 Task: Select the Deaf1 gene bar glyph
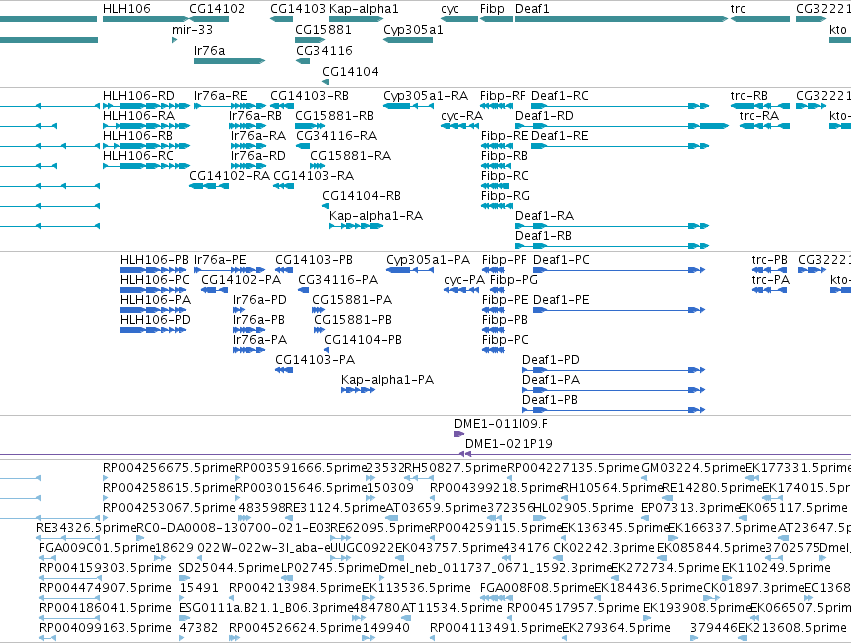point(621,19)
